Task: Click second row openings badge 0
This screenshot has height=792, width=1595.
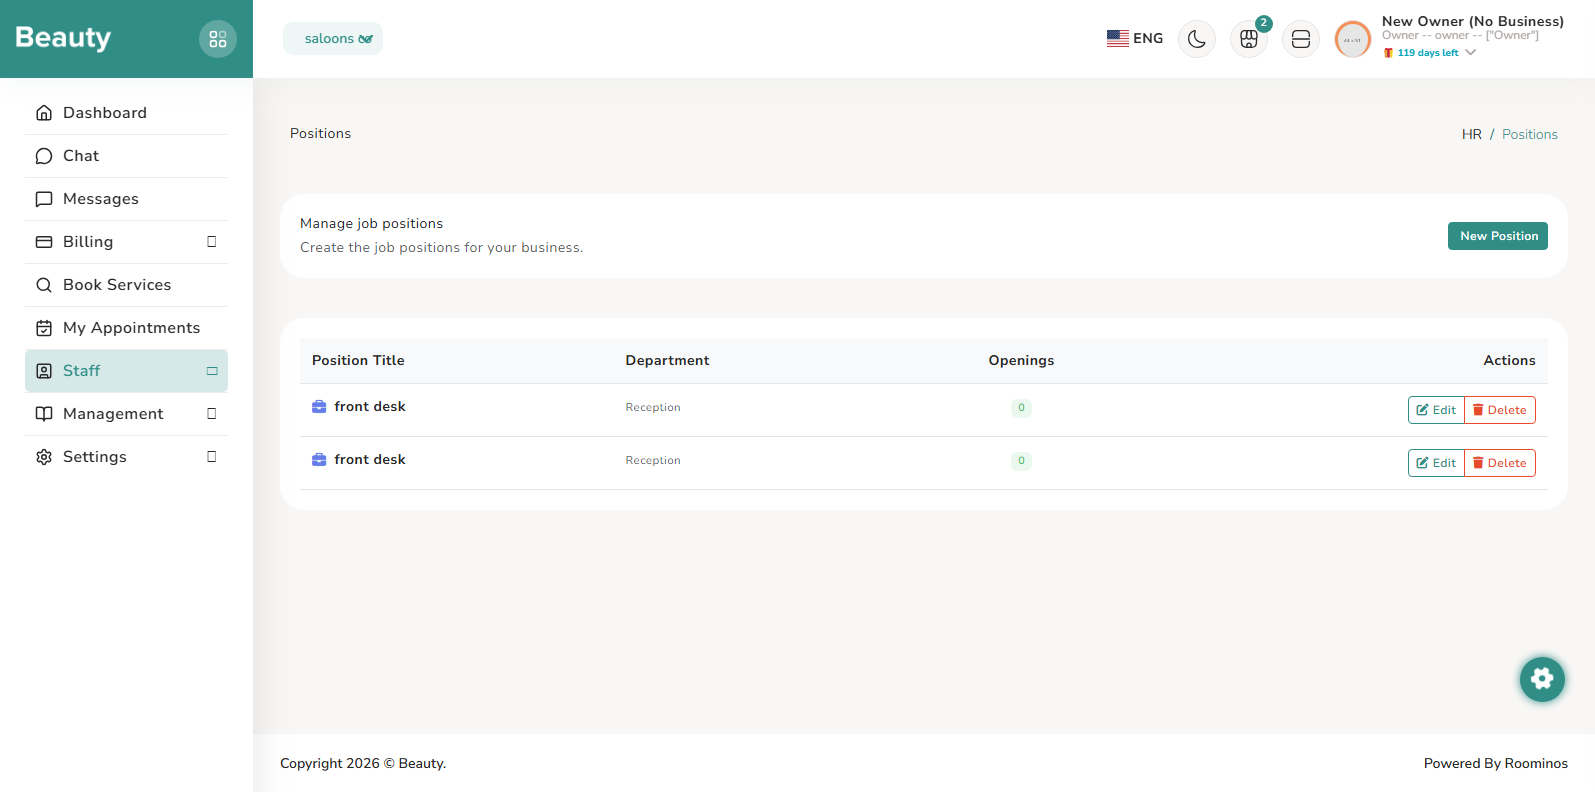Action: [x=1021, y=461]
